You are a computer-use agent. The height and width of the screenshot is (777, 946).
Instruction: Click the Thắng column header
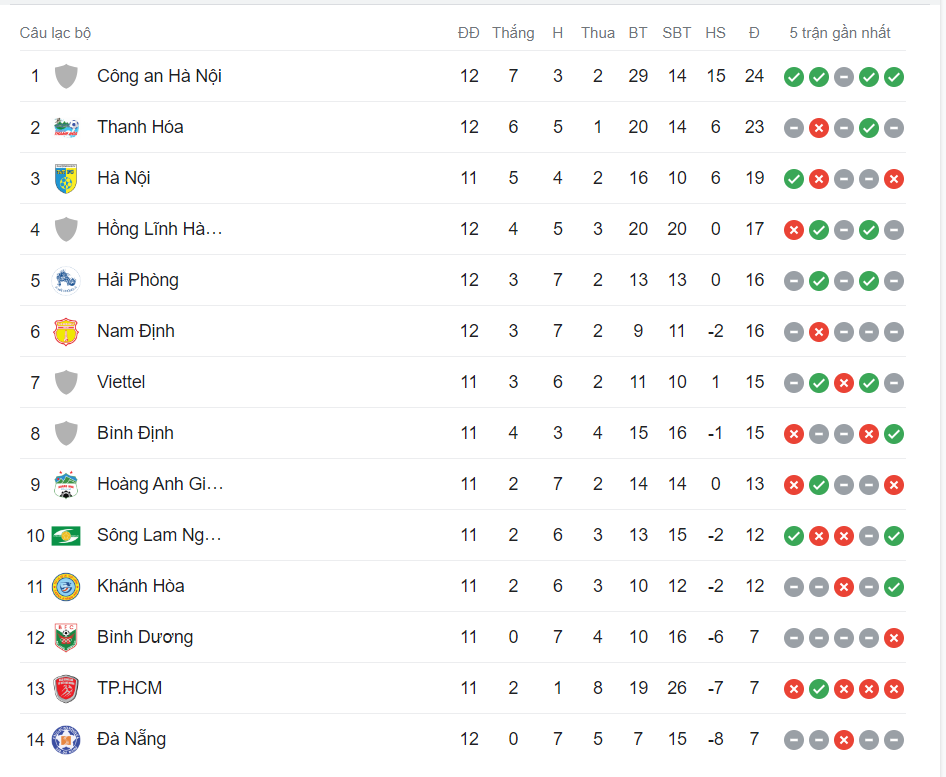click(x=513, y=33)
